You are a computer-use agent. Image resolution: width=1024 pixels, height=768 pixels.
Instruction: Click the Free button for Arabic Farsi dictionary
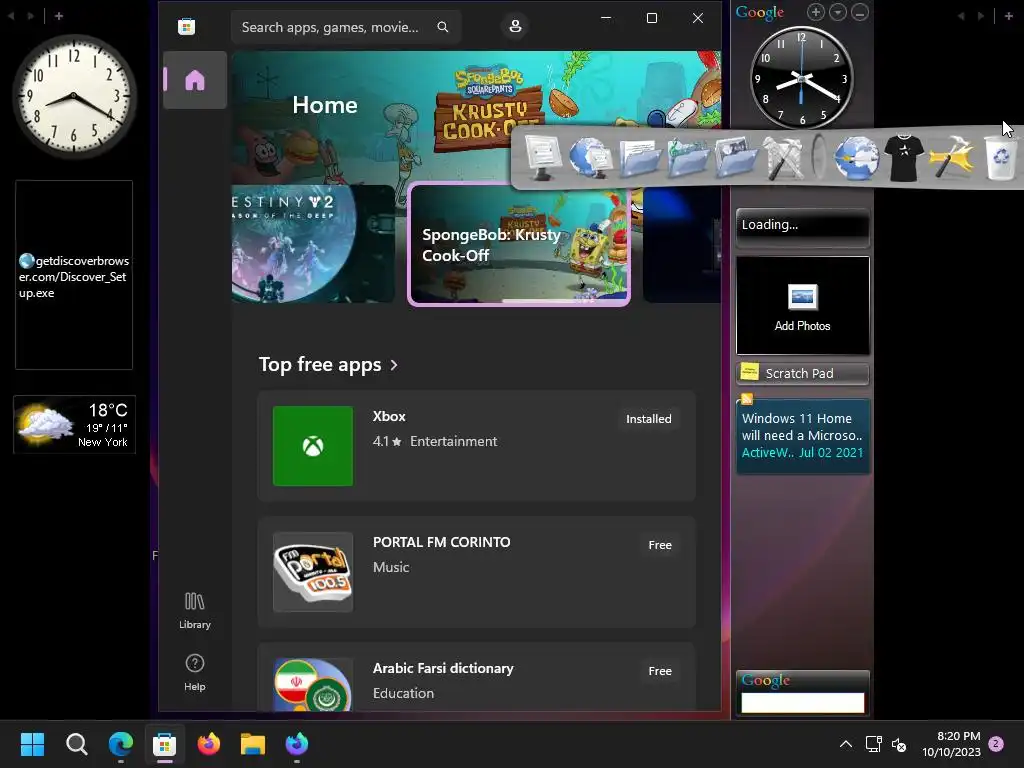[660, 671]
